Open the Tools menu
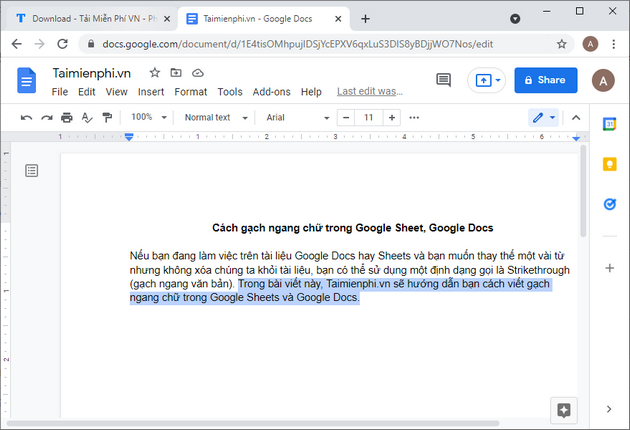630x430 pixels. coord(230,92)
